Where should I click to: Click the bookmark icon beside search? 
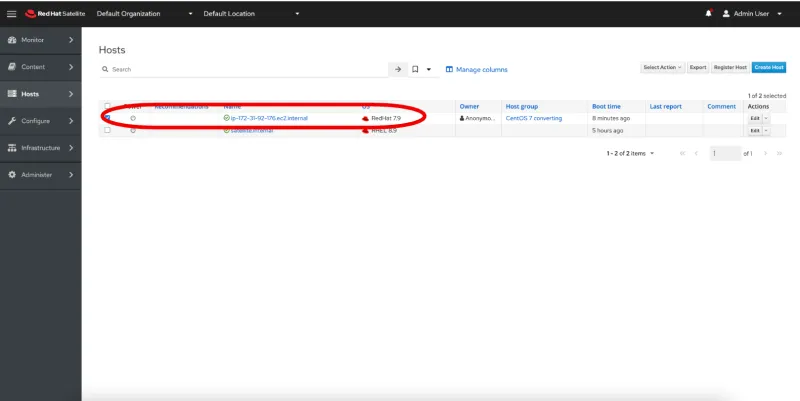point(416,69)
